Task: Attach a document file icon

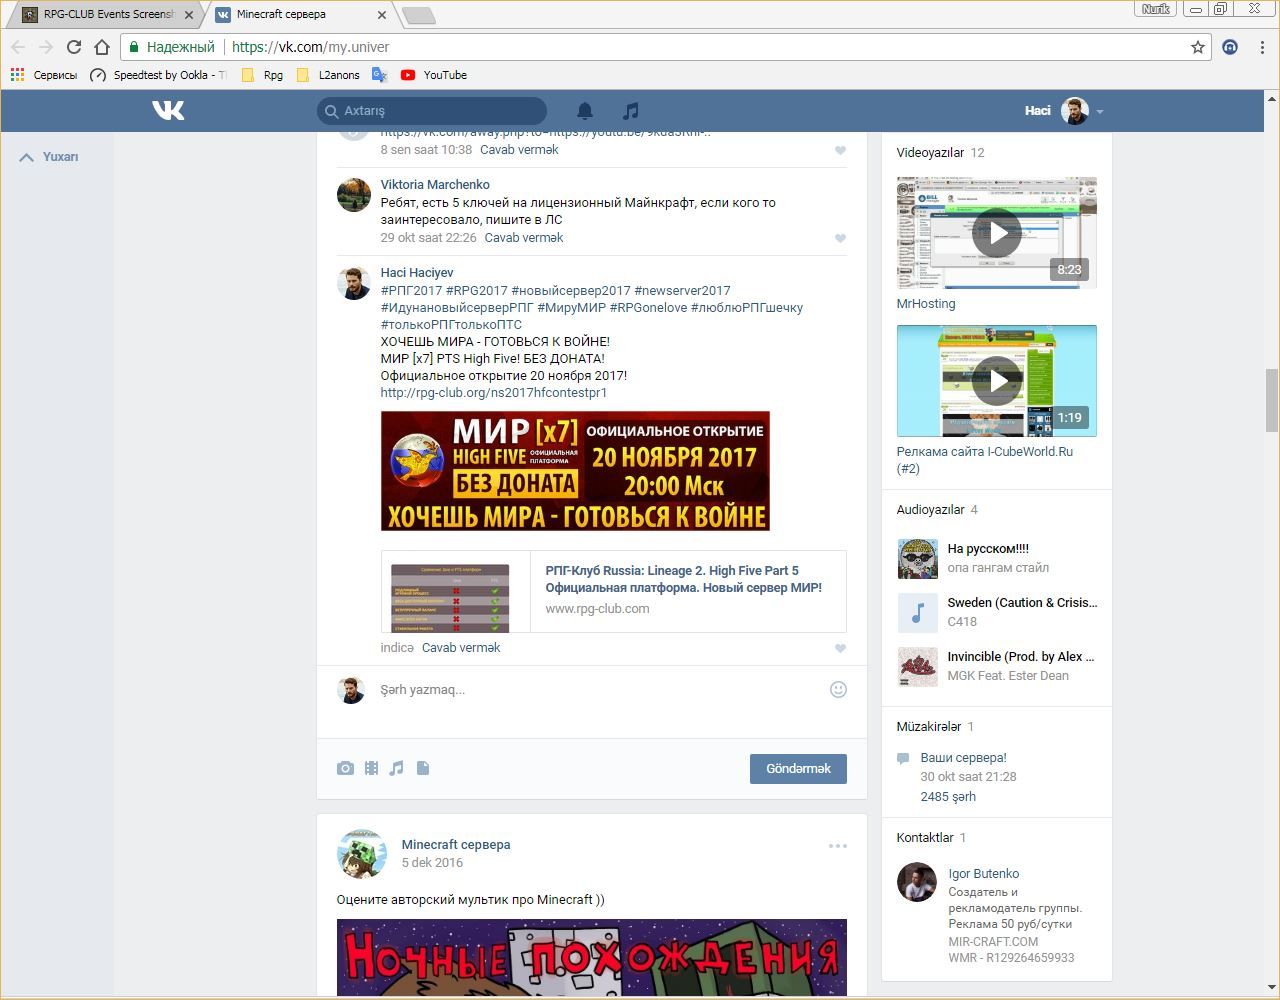Action: click(x=423, y=768)
